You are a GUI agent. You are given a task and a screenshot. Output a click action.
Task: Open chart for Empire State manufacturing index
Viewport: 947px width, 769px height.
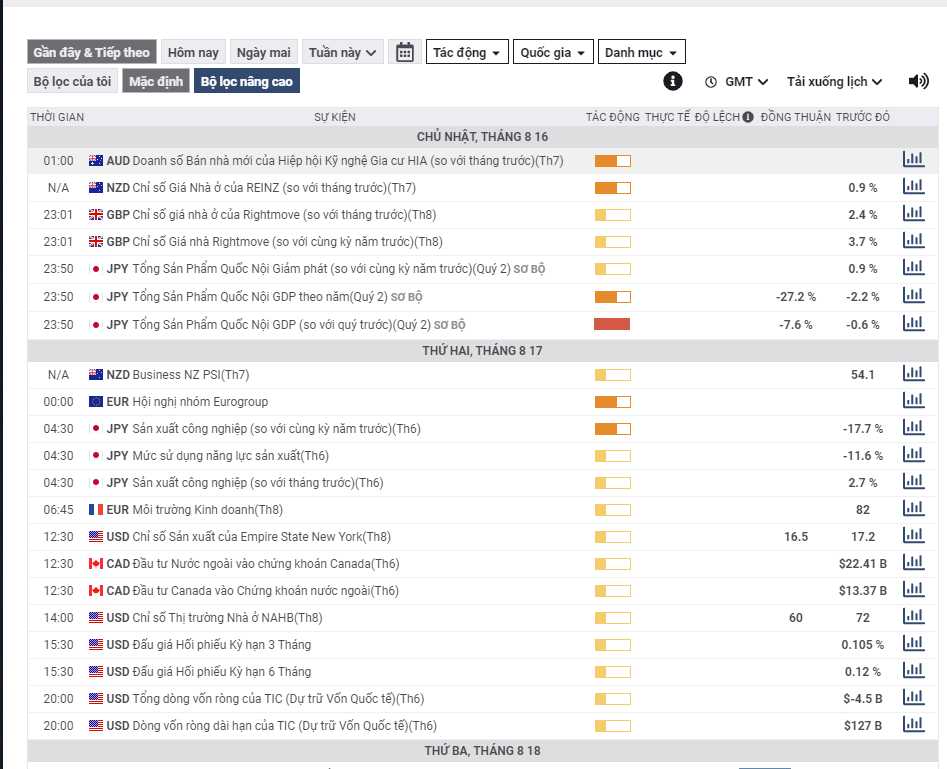coord(912,536)
